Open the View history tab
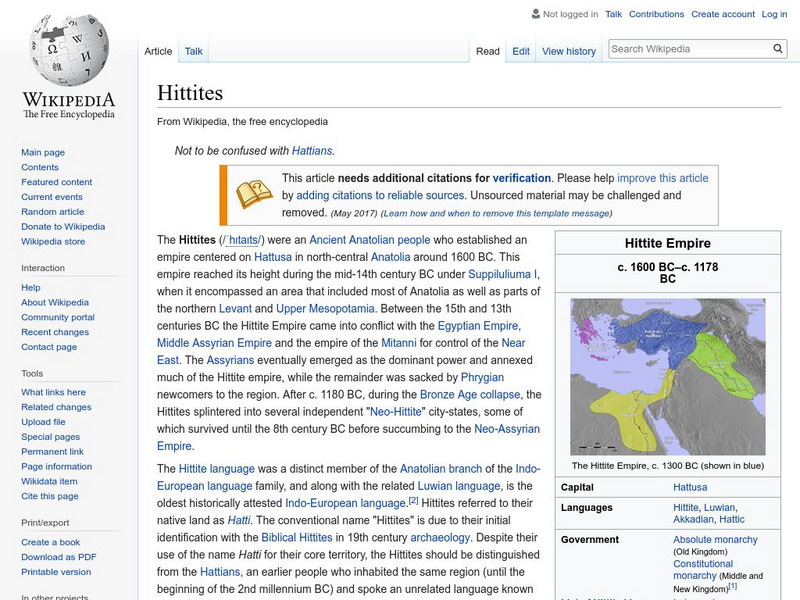Screen dimensions: 800x600 [x=569, y=51]
